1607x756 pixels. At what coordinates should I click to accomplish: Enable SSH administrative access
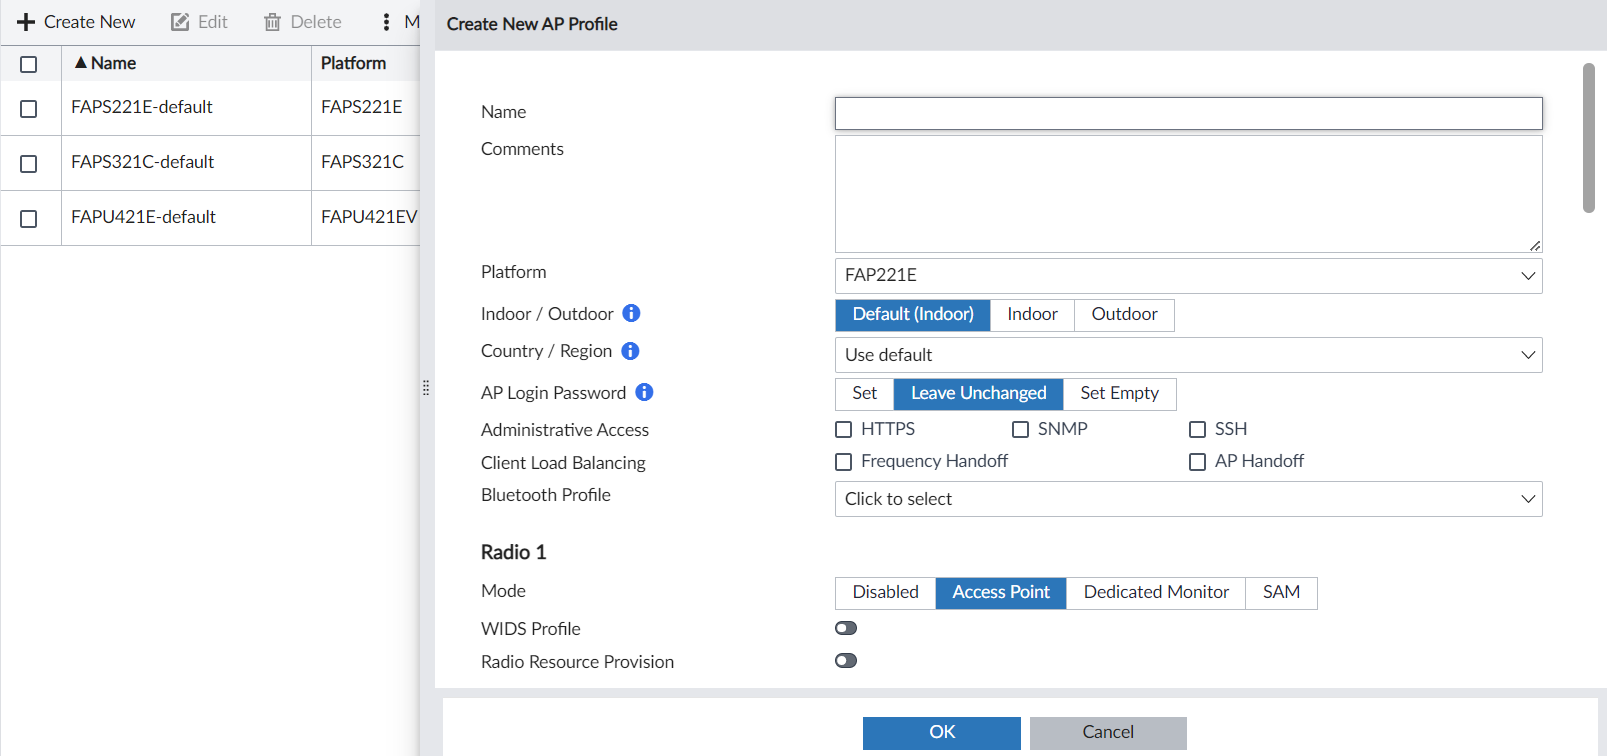tap(1198, 430)
